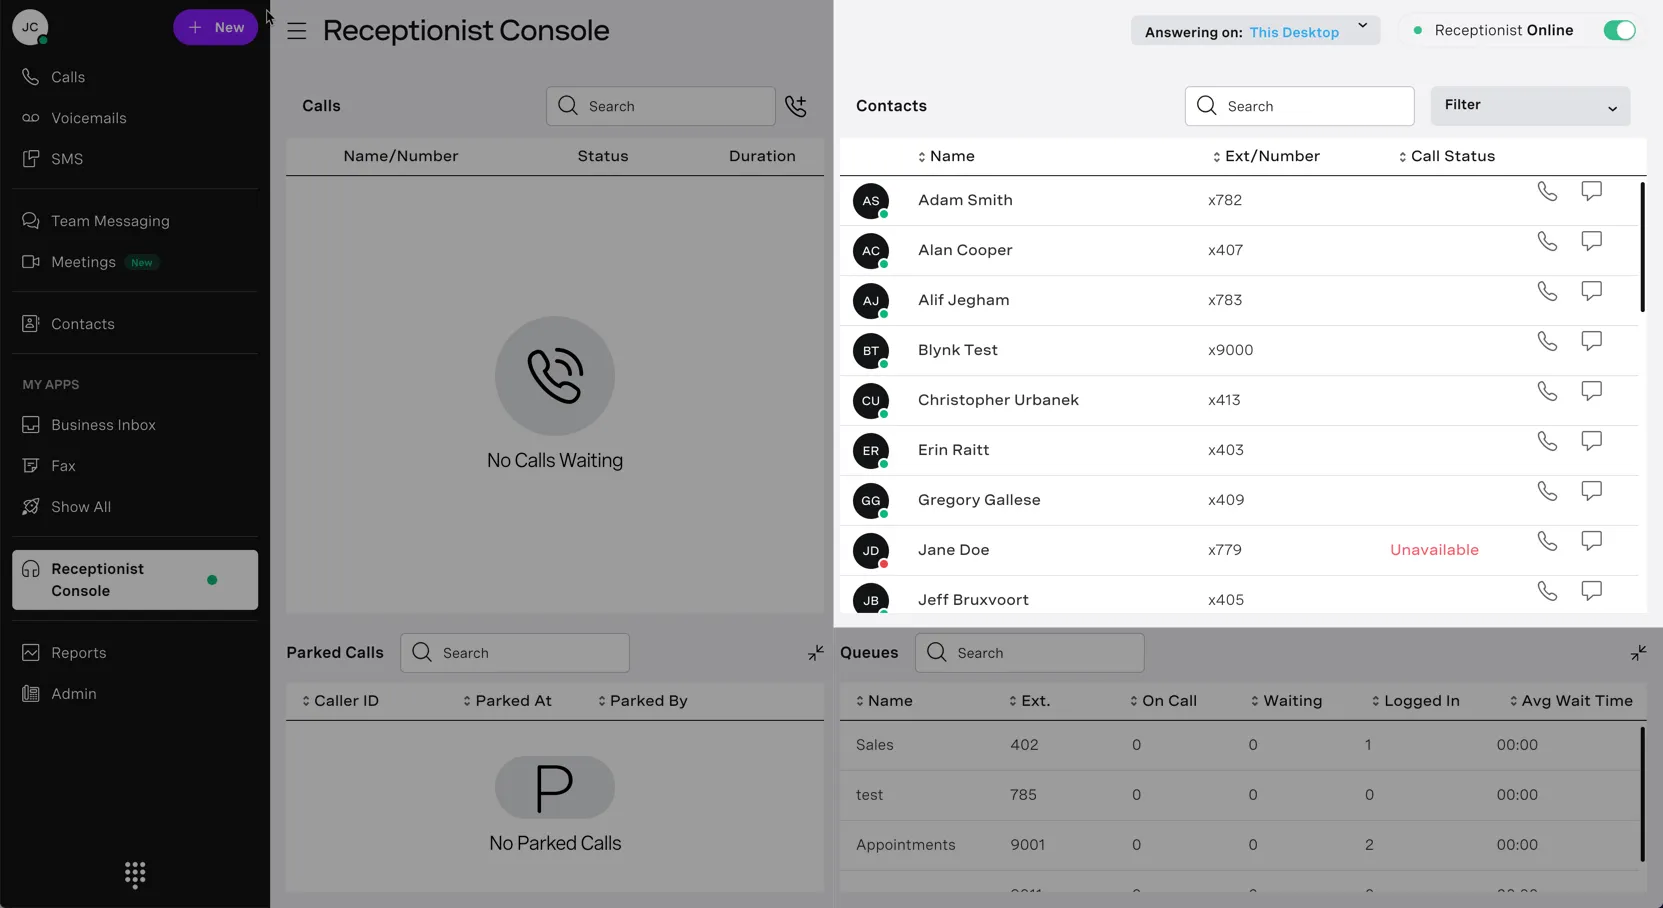Call Adam Smith using the phone icon
The width and height of the screenshot is (1663, 908).
coord(1547,191)
